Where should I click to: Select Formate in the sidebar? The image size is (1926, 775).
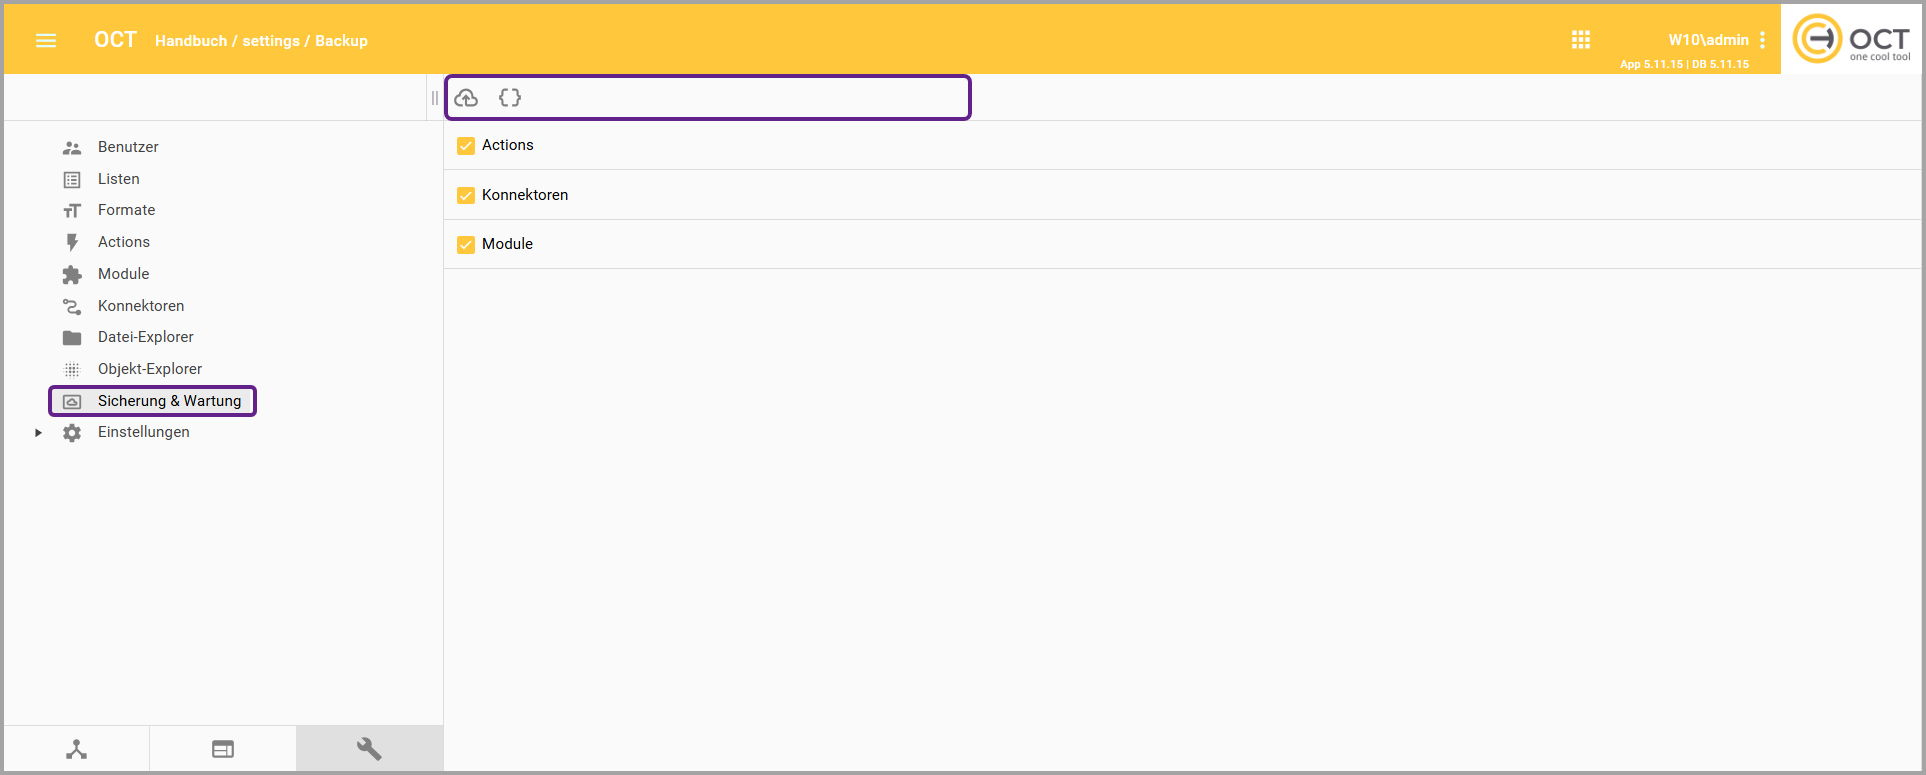click(126, 210)
